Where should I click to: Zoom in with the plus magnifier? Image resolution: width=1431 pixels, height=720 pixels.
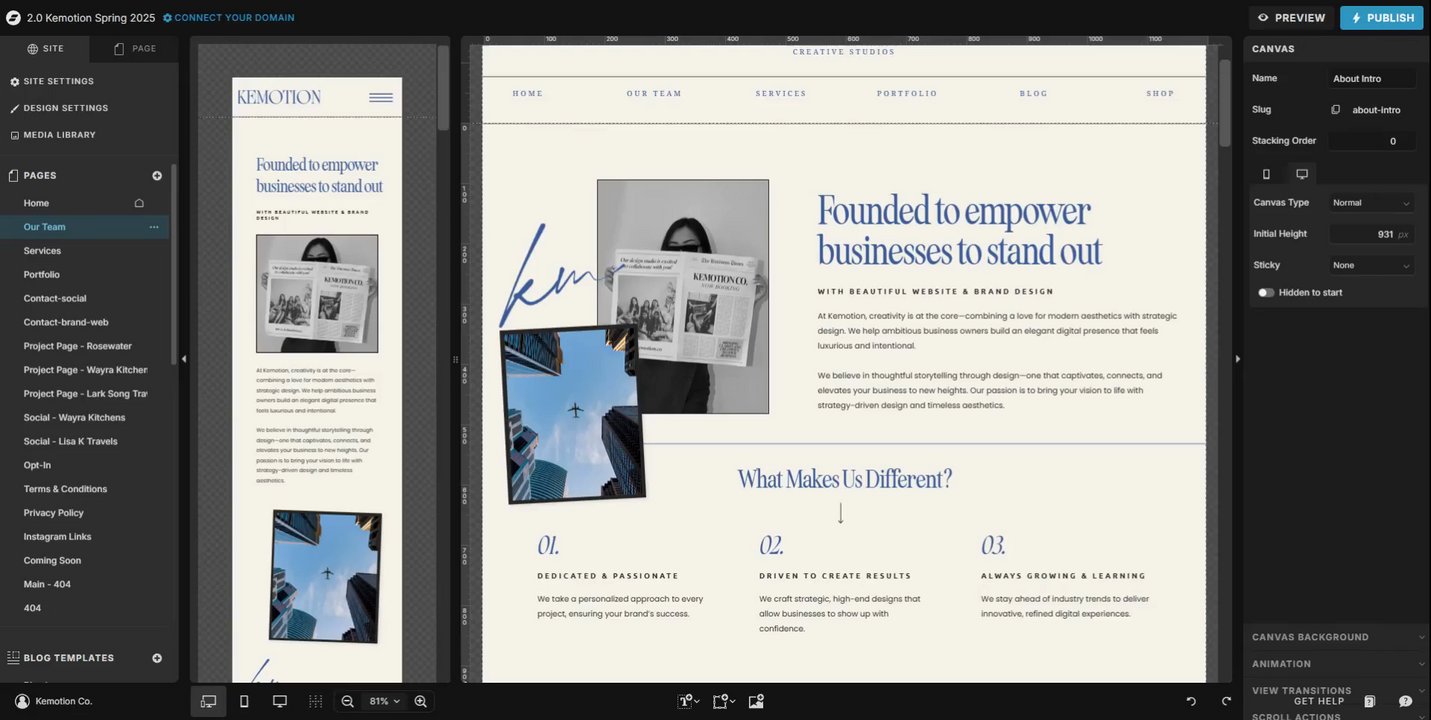click(421, 701)
